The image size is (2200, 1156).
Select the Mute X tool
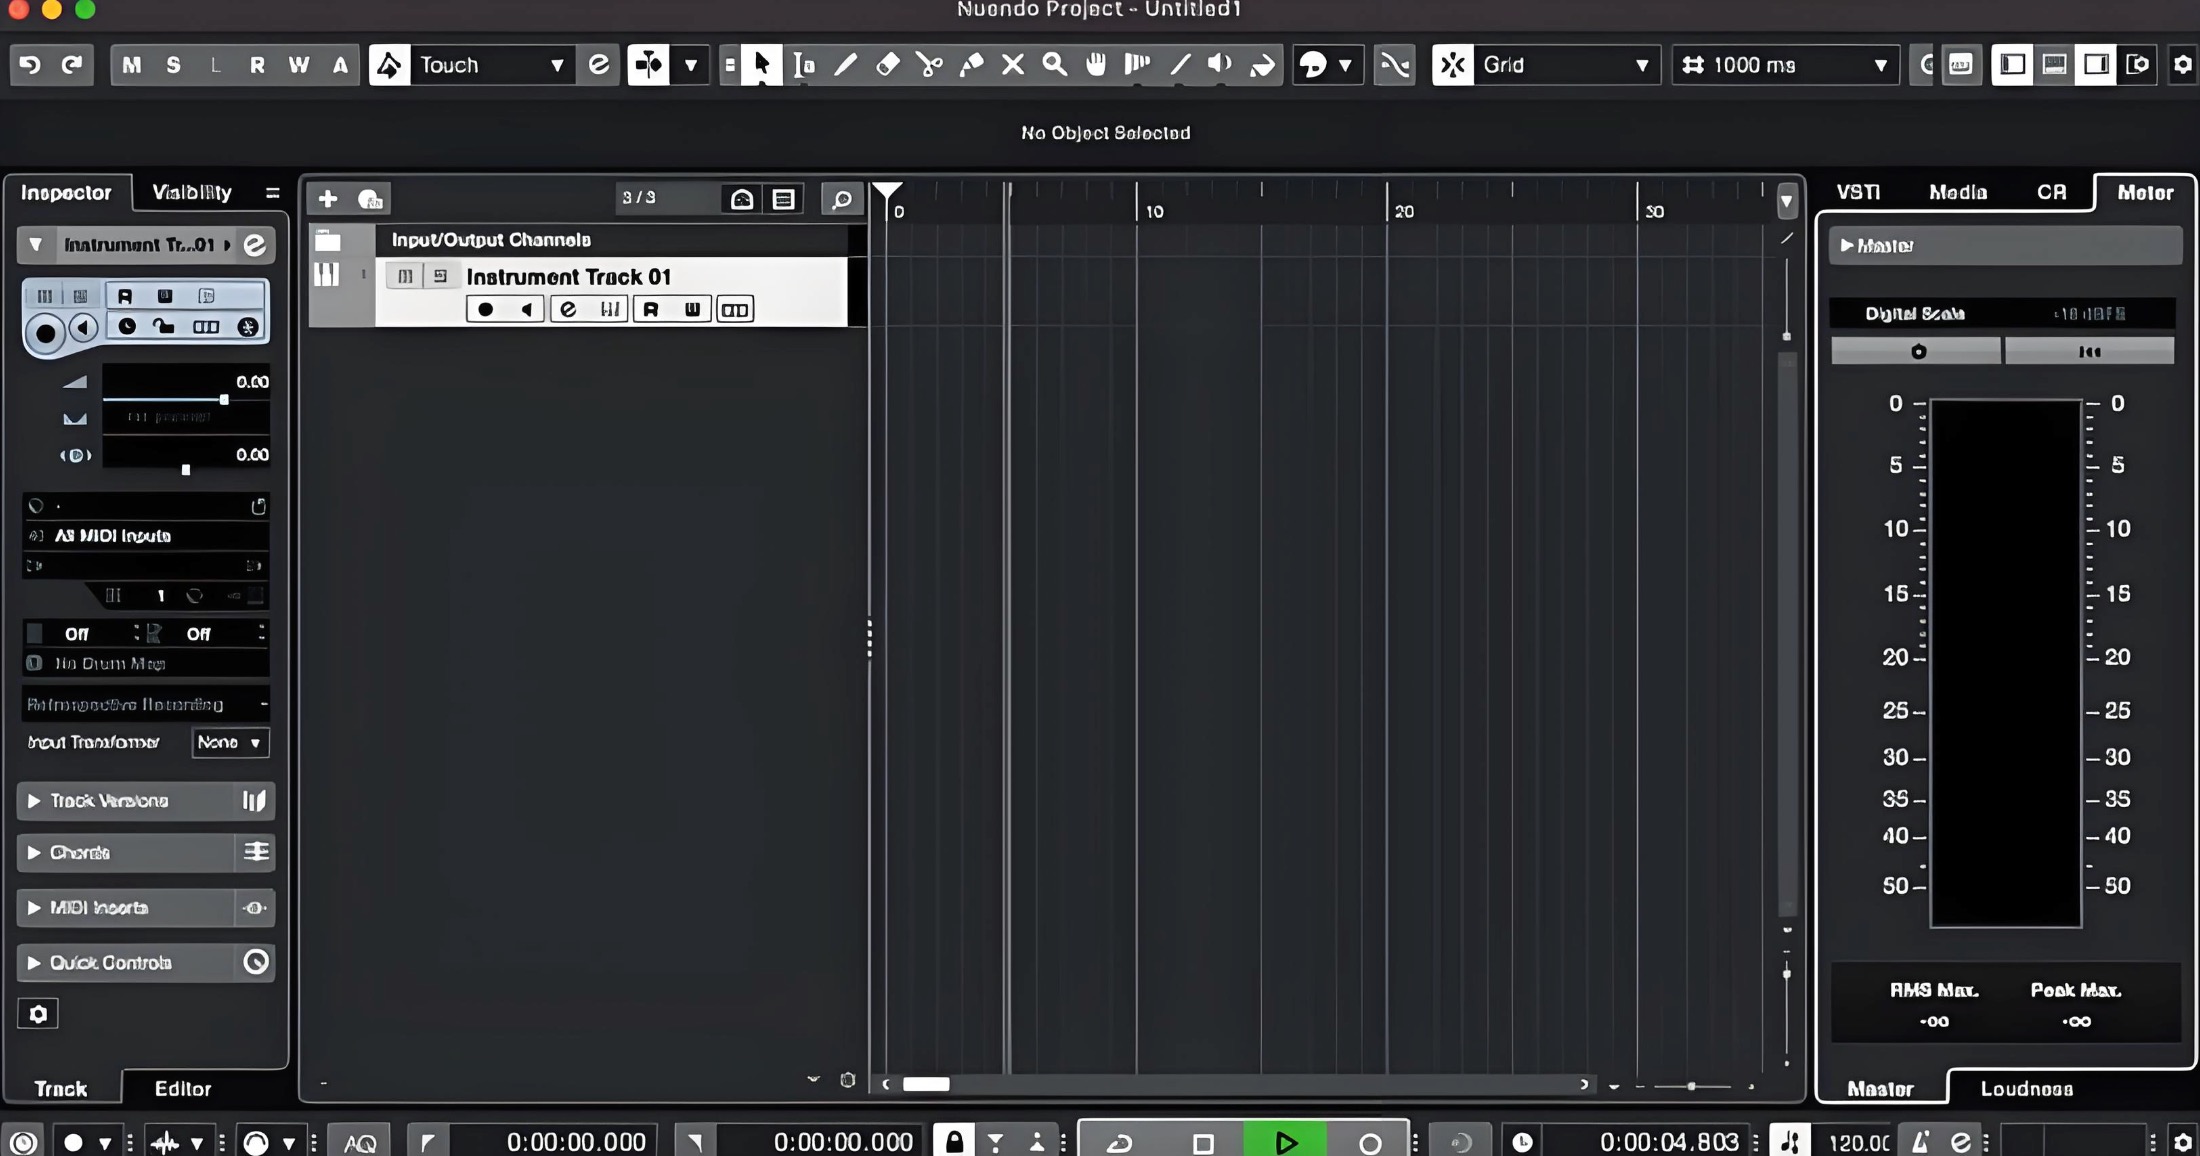[x=1013, y=65]
